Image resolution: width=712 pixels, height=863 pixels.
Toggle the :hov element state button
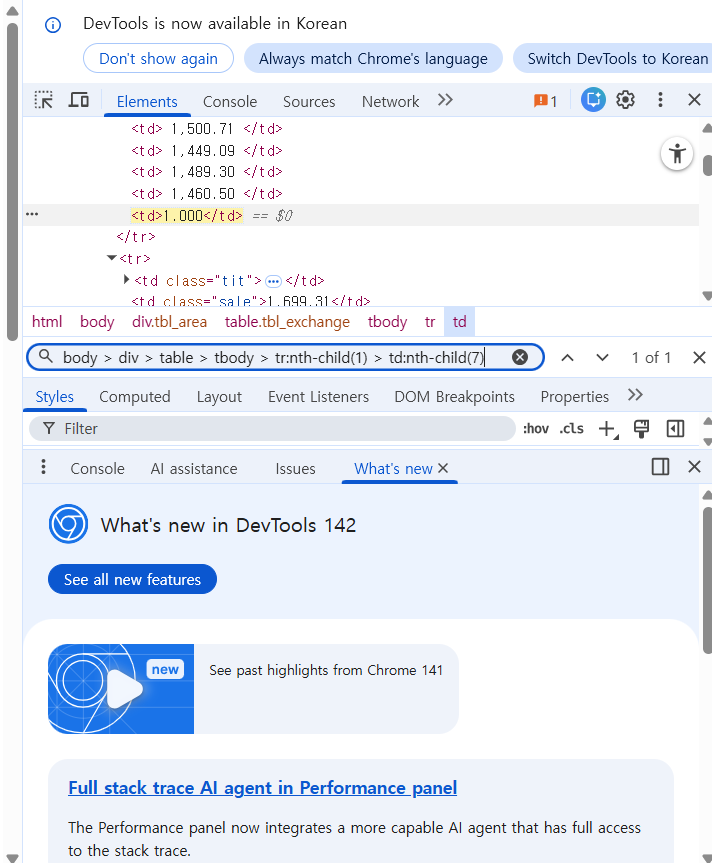click(x=535, y=429)
